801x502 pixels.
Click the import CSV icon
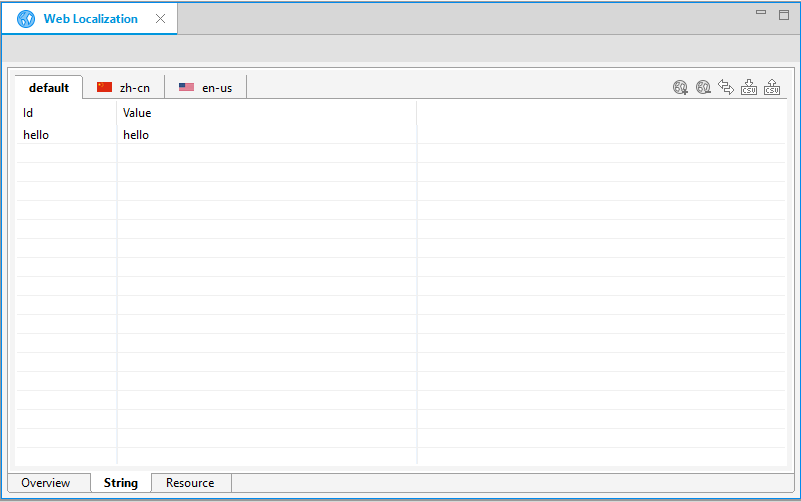coord(749,88)
